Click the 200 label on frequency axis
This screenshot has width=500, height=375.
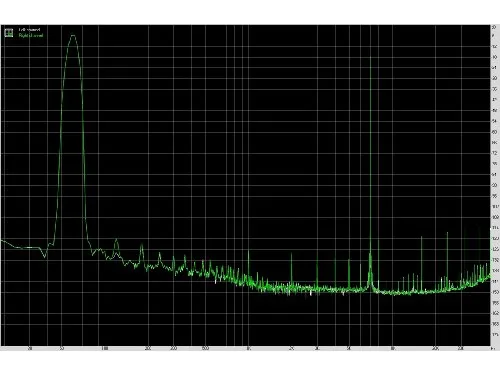point(148,349)
